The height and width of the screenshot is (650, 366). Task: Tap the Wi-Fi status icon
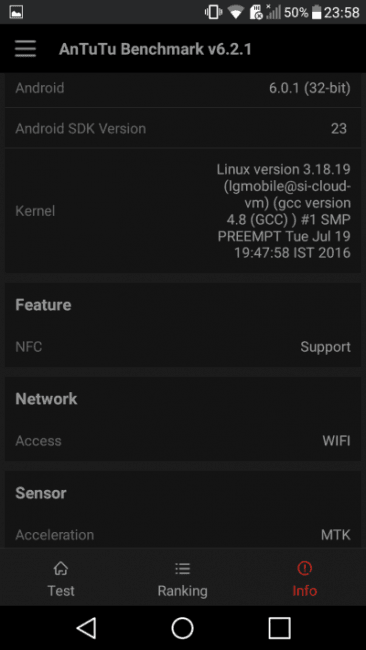click(236, 12)
